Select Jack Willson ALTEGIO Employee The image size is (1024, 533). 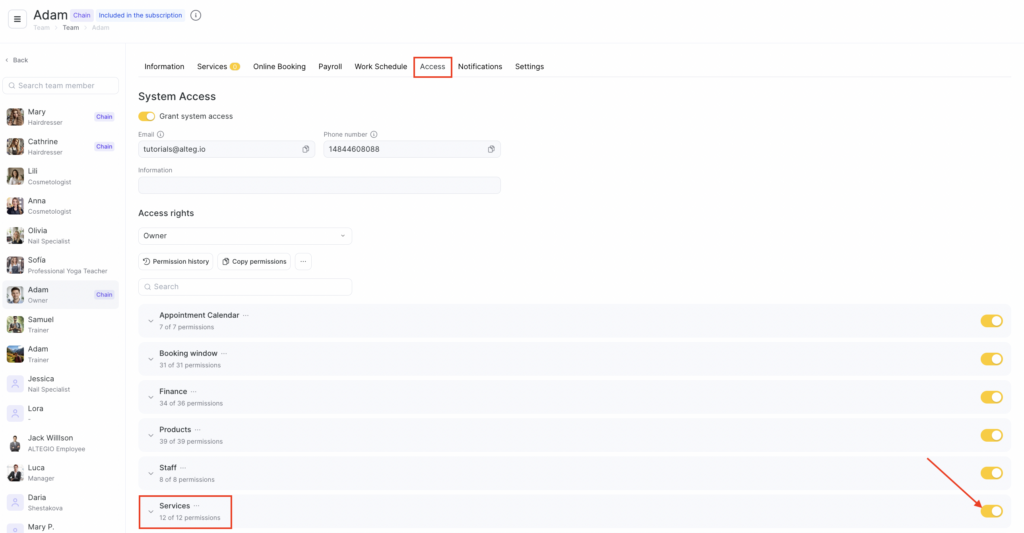61,443
